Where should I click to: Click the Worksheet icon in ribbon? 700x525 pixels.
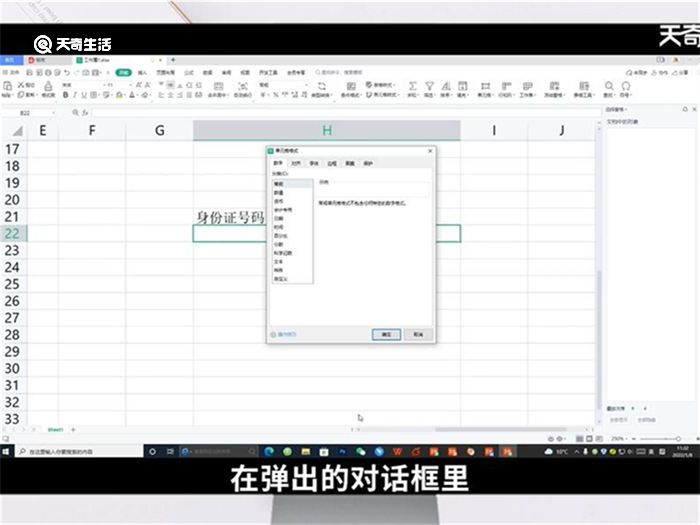(x=528, y=86)
